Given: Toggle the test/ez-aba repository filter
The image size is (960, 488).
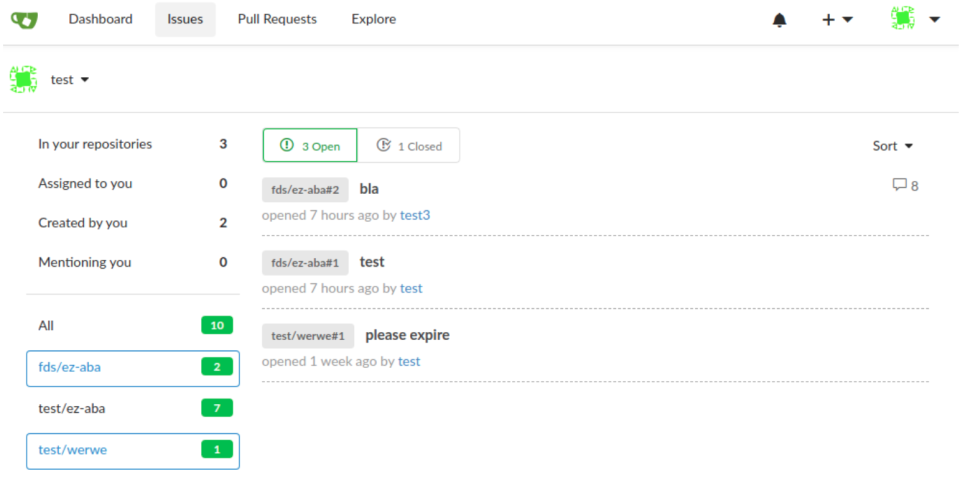Looking at the screenshot, I should pos(132,408).
